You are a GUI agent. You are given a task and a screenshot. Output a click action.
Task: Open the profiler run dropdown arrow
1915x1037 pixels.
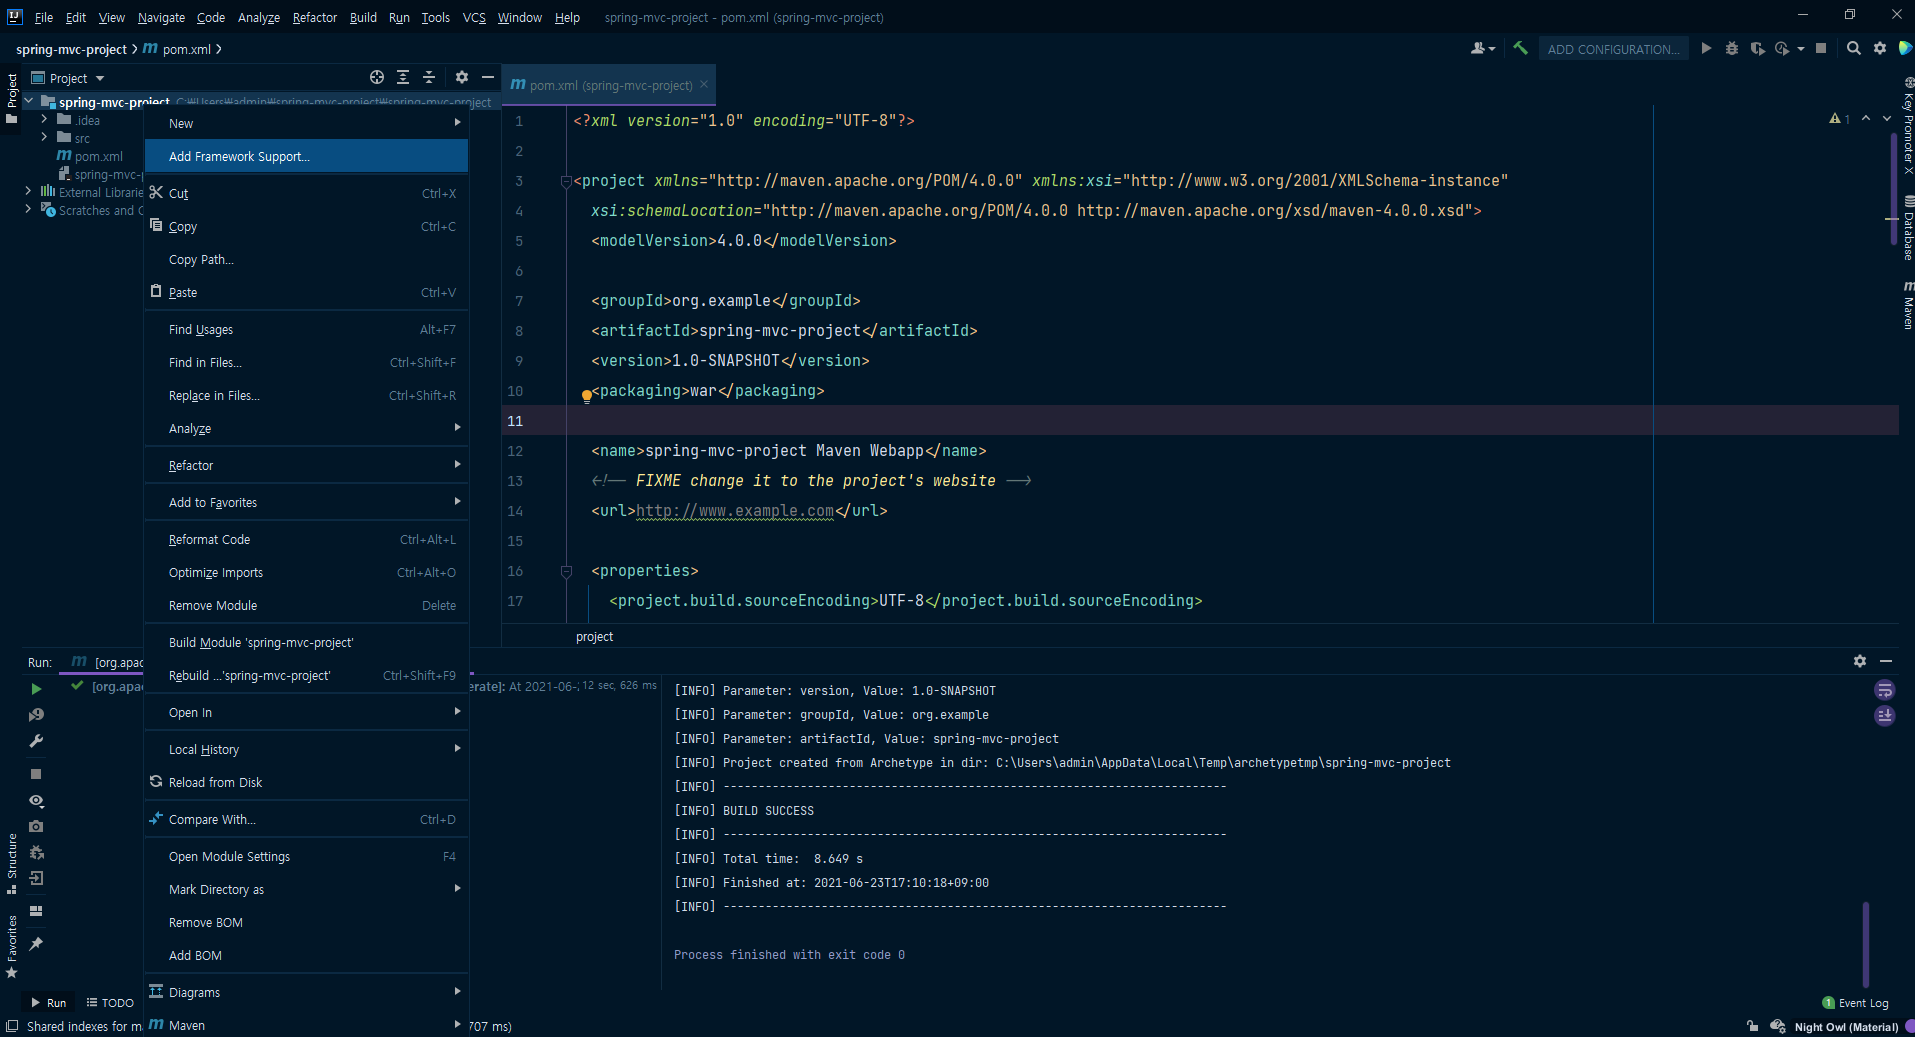pyautogui.click(x=1801, y=48)
